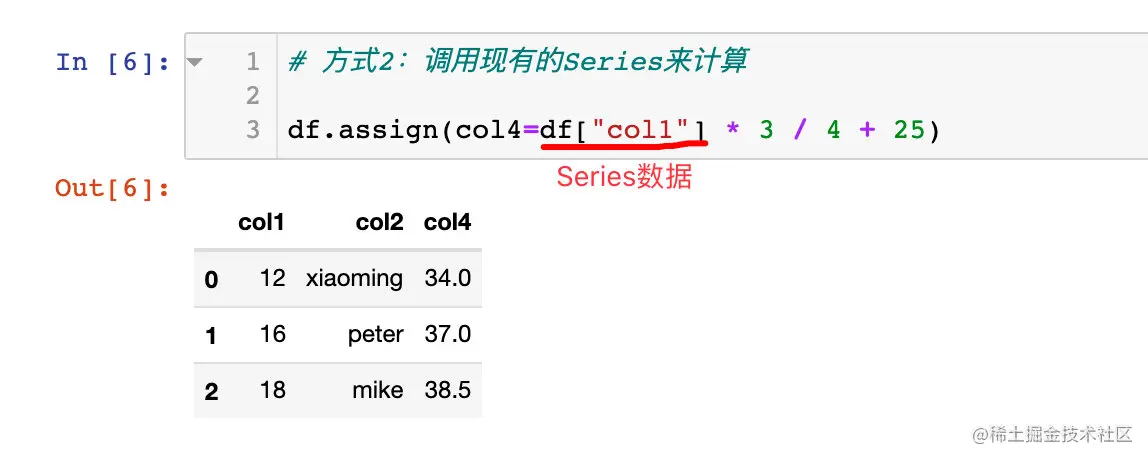
Task: Select the In [6] prompt label
Action: (112, 62)
